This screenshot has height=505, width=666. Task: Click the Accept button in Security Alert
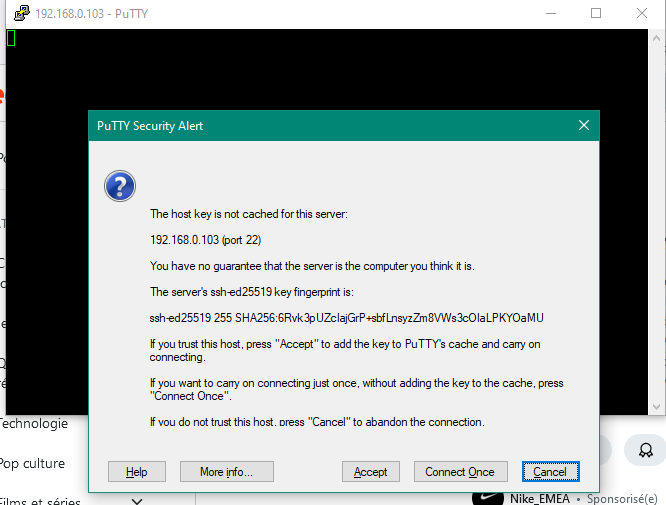[370, 471]
